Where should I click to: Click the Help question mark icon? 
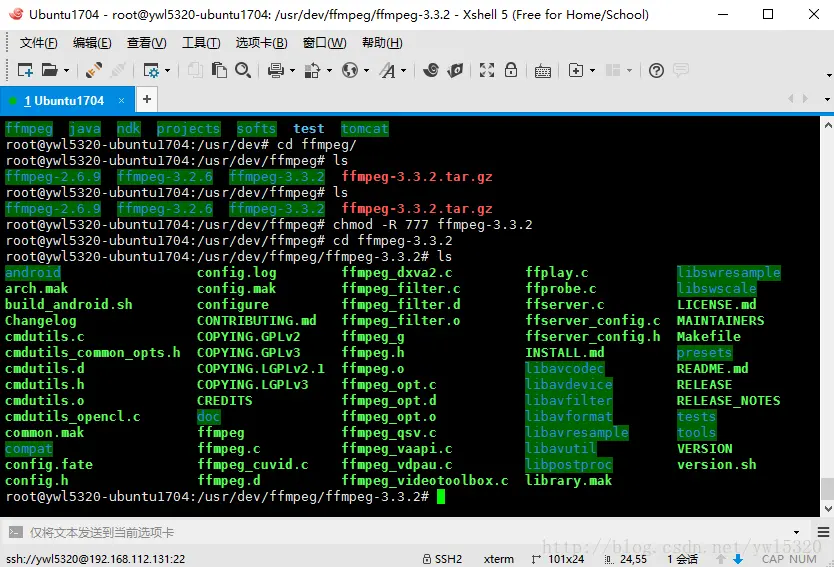656,70
